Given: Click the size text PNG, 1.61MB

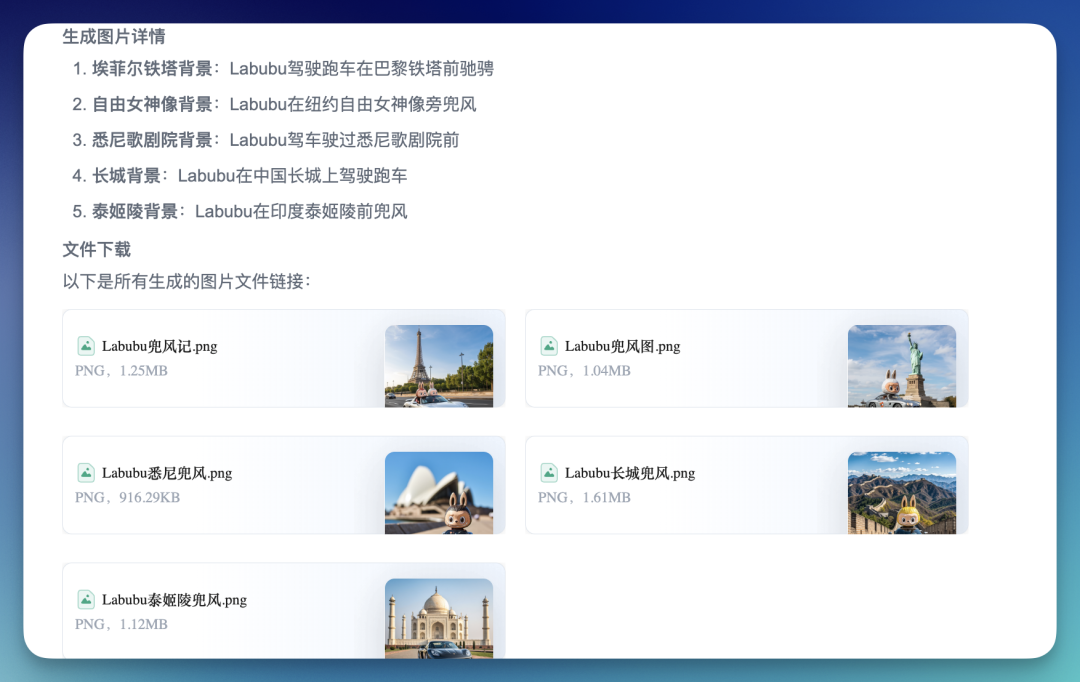Looking at the screenshot, I should (584, 497).
